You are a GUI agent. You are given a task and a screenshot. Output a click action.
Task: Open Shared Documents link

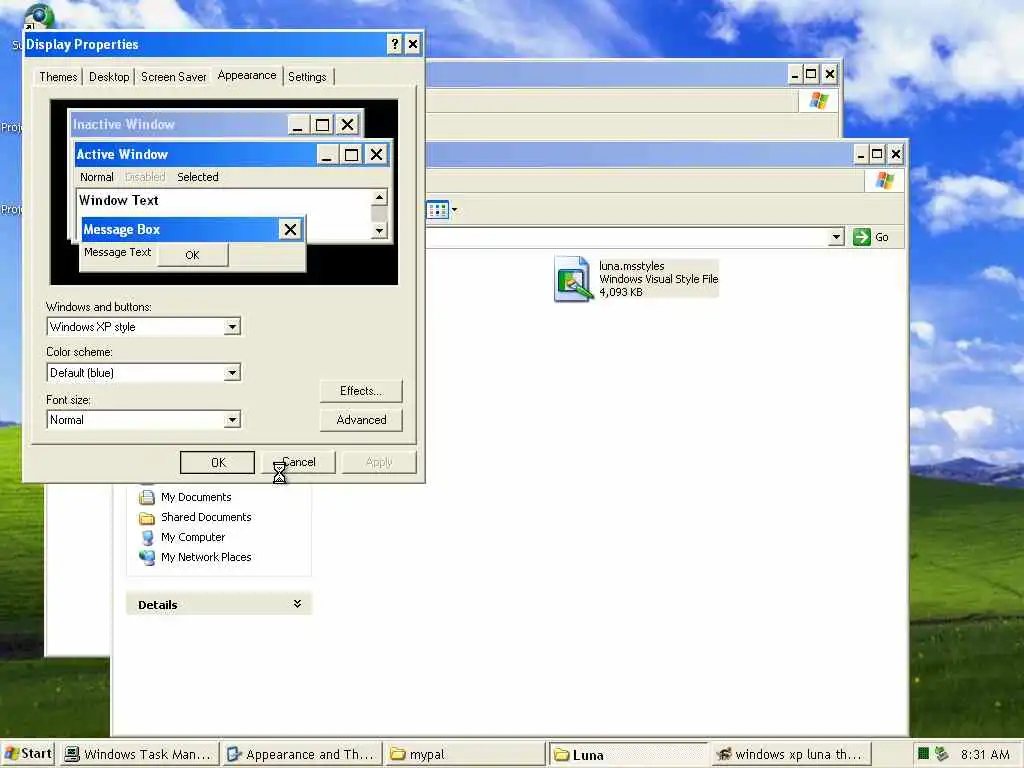[206, 517]
